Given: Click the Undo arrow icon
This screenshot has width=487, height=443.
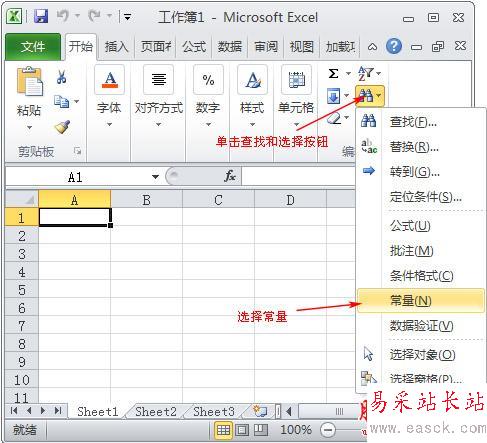Looking at the screenshot, I should point(63,15).
